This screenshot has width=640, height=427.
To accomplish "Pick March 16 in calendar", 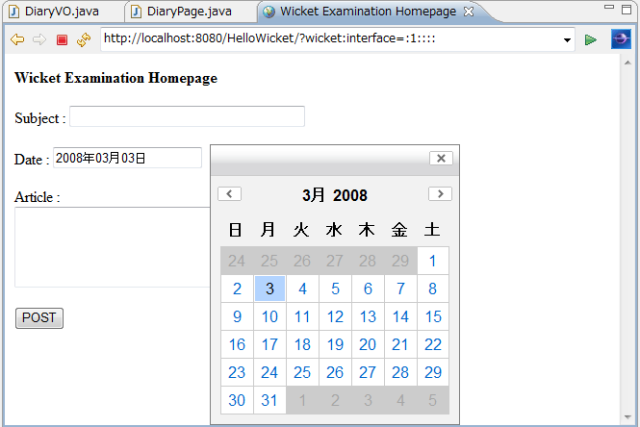I will 237,345.
